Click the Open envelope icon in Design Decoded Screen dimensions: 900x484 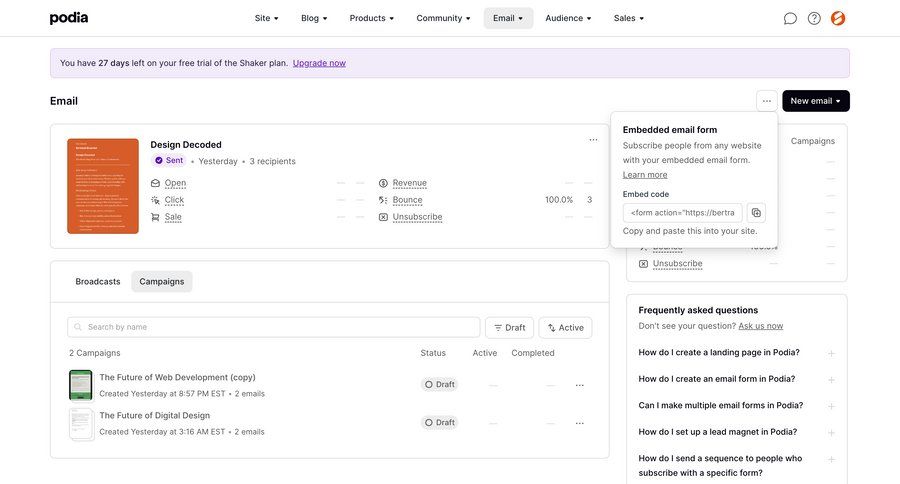tap(155, 183)
